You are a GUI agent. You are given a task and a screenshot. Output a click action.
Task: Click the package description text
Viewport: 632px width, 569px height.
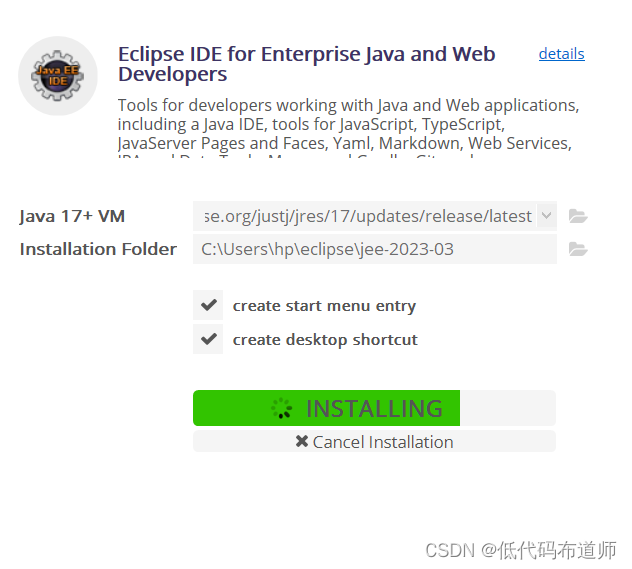pyautogui.click(x=348, y=127)
